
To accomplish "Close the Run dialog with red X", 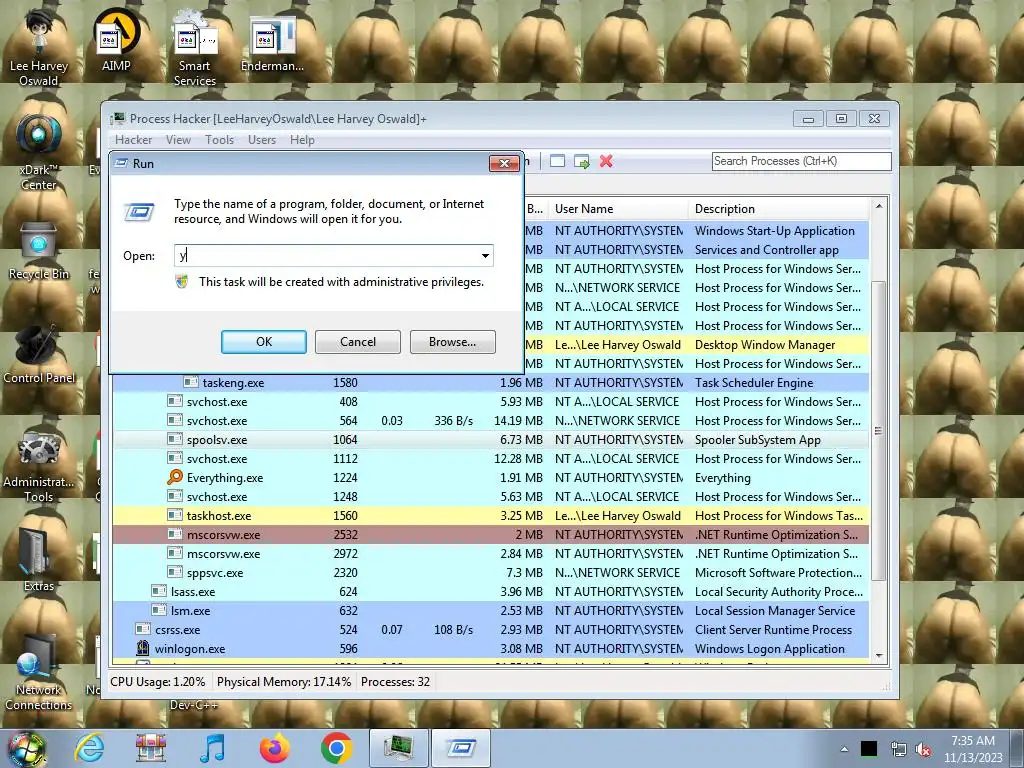I will click(x=504, y=163).
